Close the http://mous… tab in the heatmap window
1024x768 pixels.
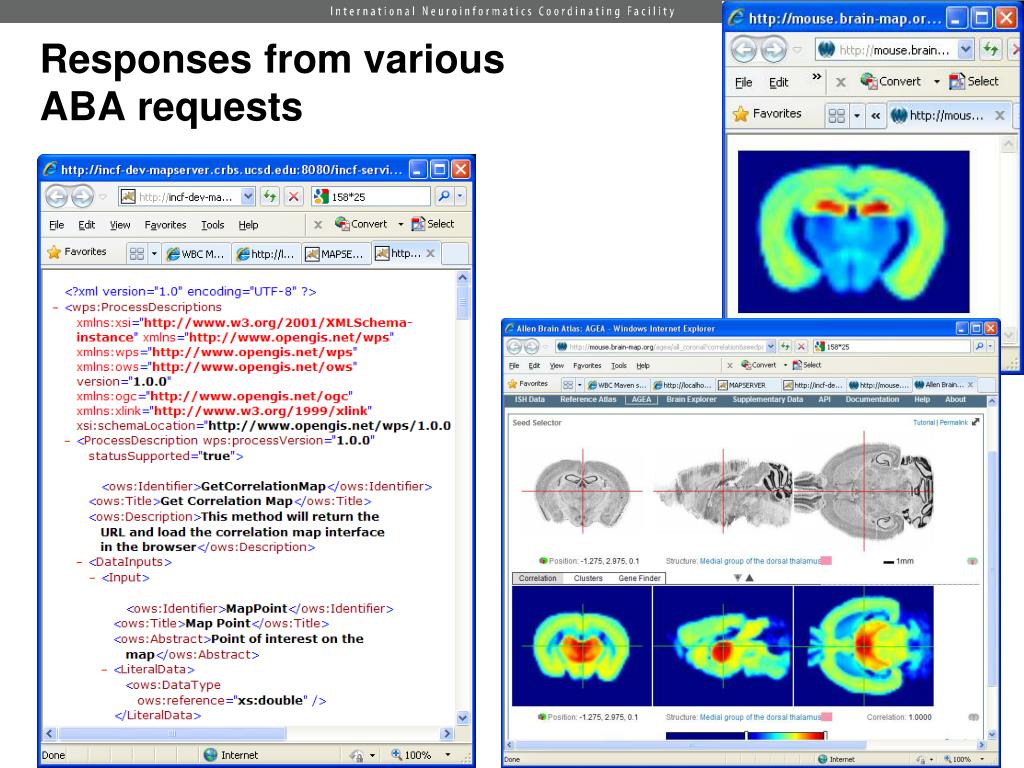click(1000, 116)
